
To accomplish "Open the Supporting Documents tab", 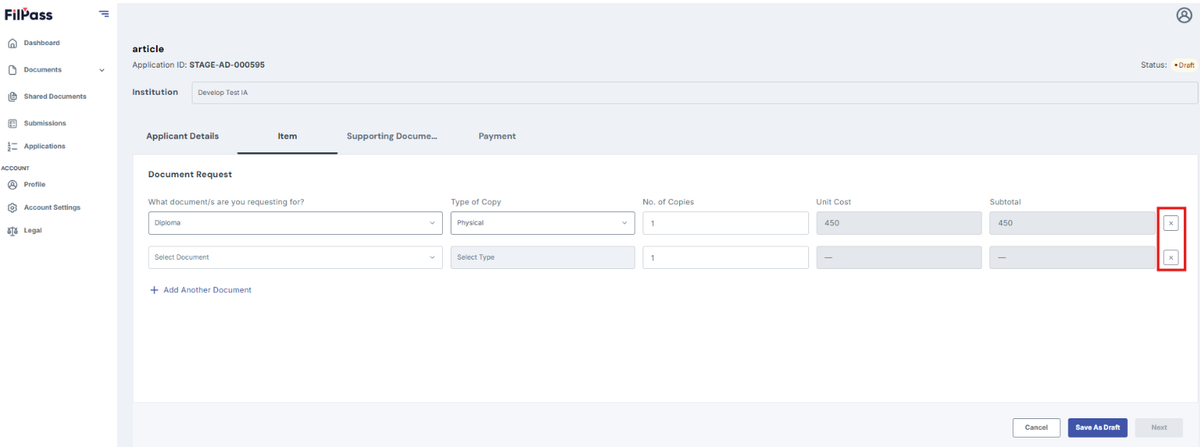I will click(x=392, y=136).
